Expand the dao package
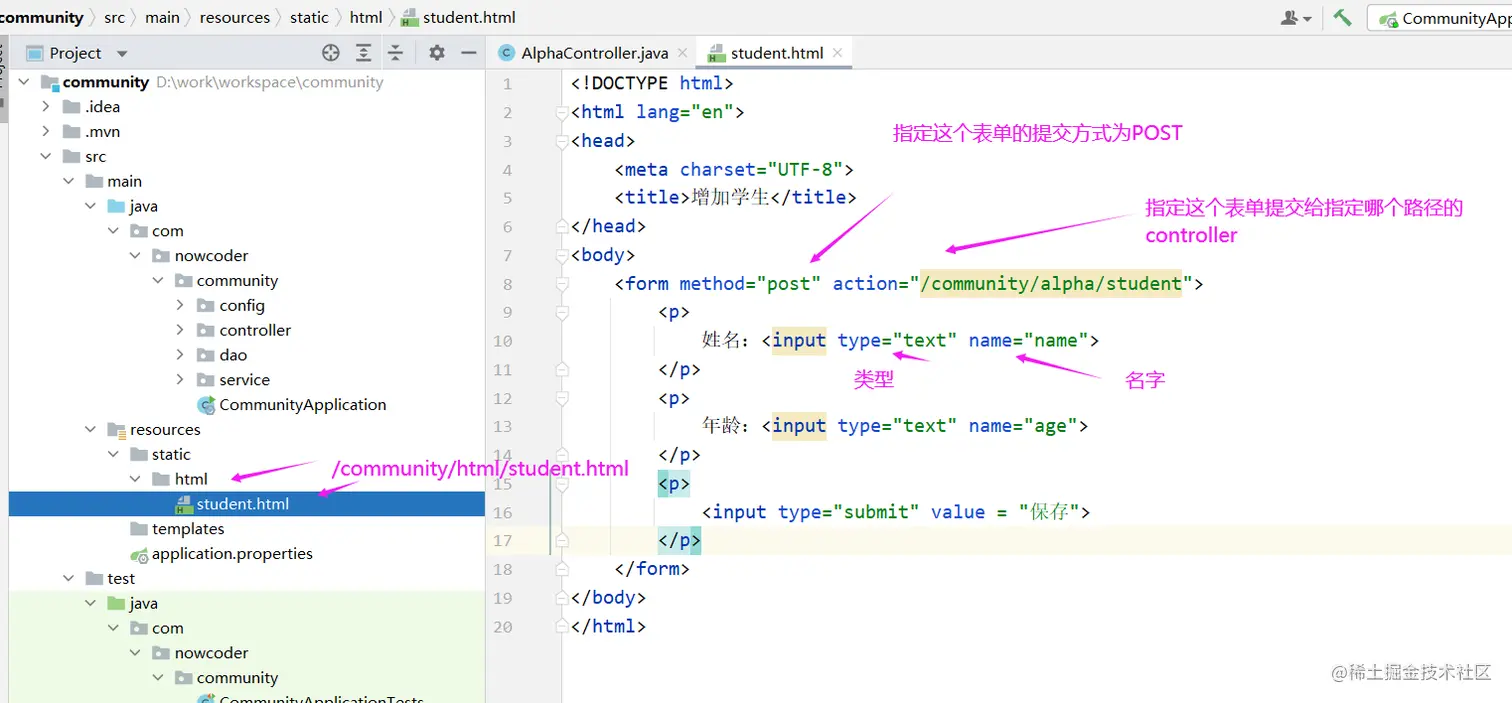This screenshot has height=703, width=1512. [180, 355]
